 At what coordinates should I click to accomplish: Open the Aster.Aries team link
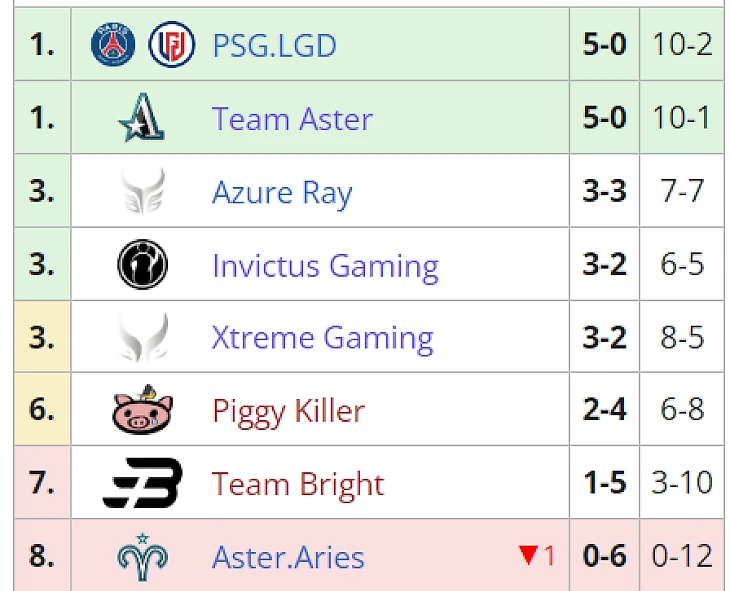point(288,557)
